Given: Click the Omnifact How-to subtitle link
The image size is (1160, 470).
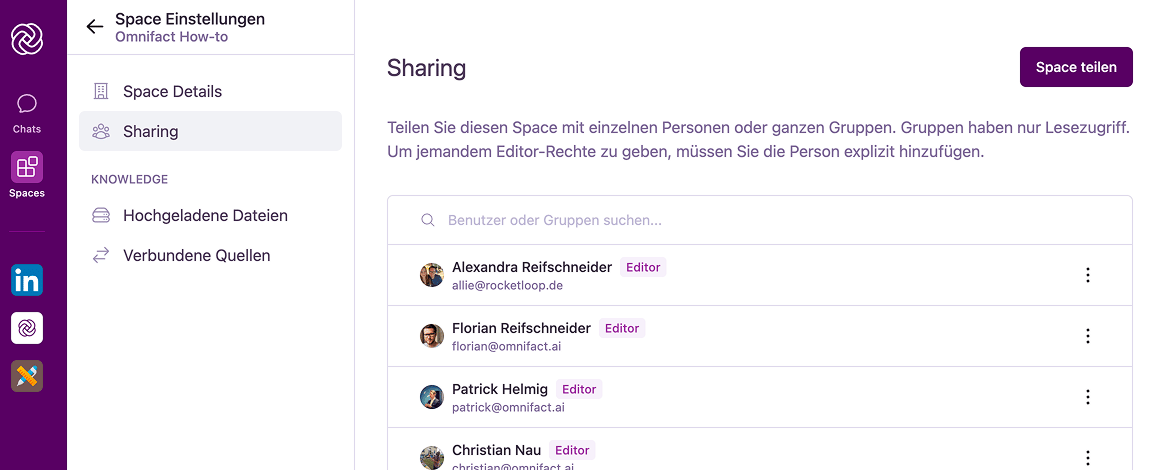Looking at the screenshot, I should [172, 37].
